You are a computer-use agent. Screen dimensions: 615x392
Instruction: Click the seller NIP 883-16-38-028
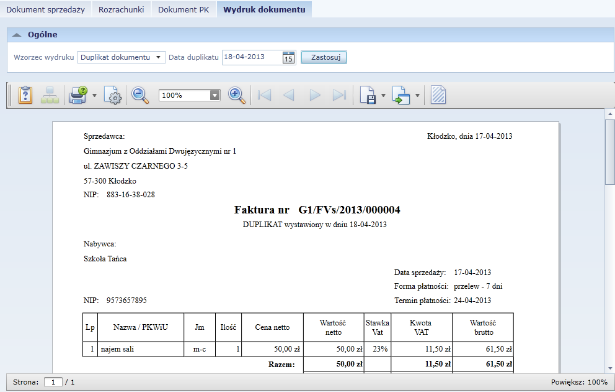click(x=131, y=194)
